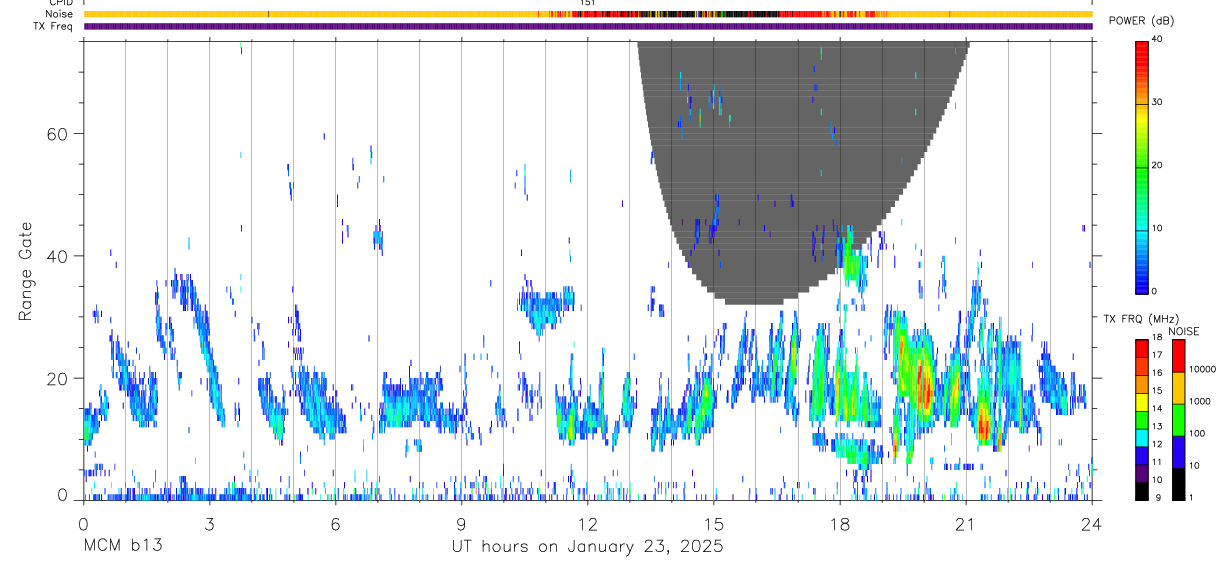The height and width of the screenshot is (567, 1228).
Task: Click the 'TX Freq' row label at top
Action: point(54,26)
